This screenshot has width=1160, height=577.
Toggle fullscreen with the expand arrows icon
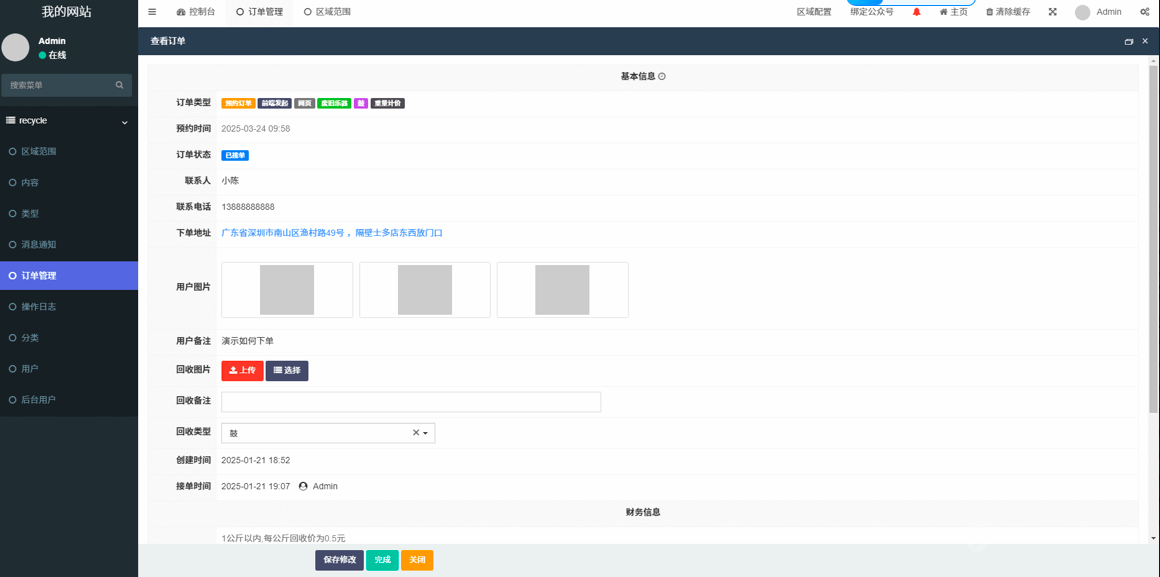(1053, 12)
